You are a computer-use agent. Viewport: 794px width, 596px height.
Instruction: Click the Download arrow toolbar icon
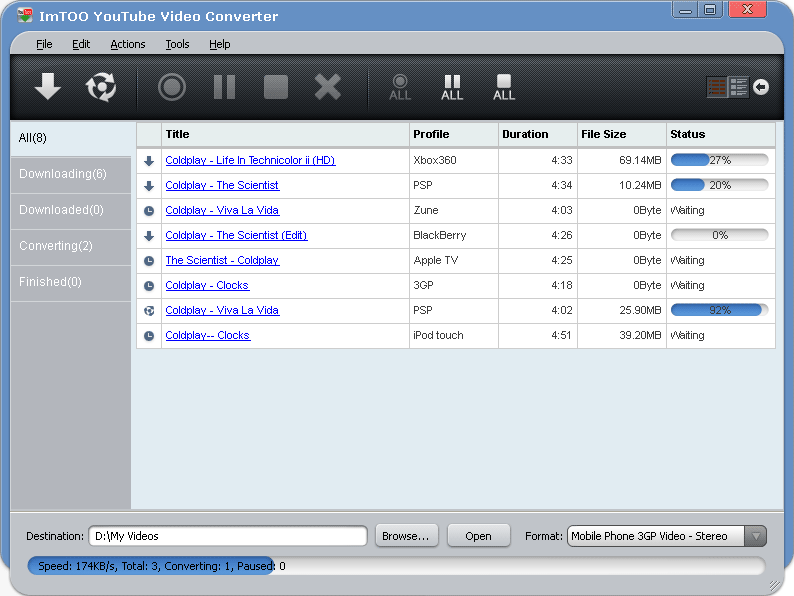pyautogui.click(x=48, y=86)
